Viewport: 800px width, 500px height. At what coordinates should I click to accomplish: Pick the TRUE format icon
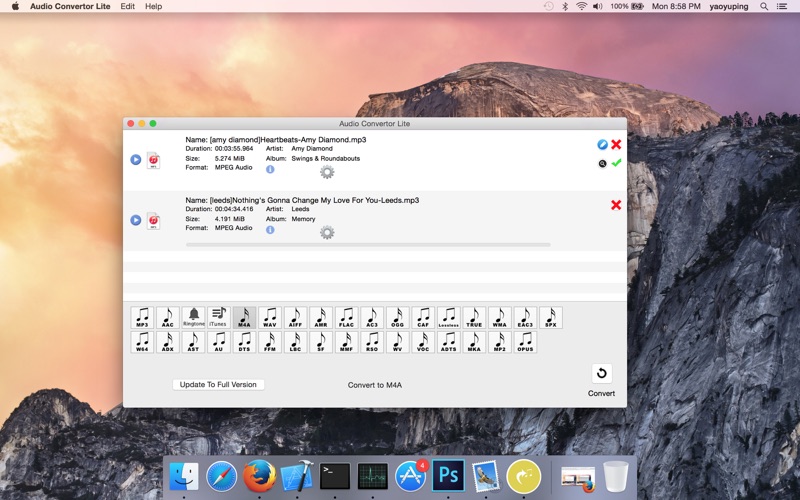coord(474,317)
